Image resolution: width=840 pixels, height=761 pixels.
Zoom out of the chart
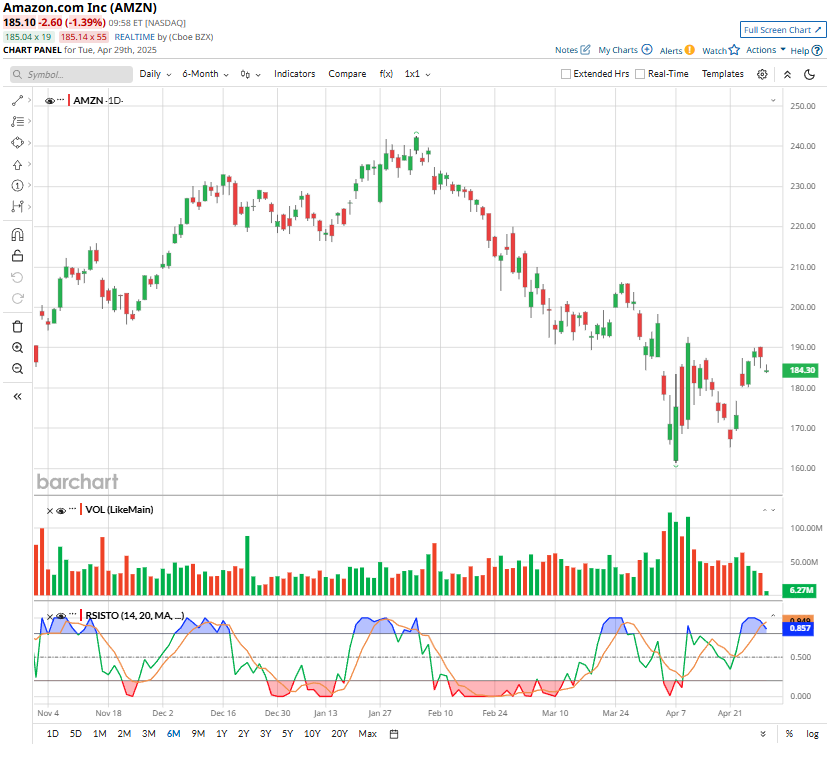point(17,369)
